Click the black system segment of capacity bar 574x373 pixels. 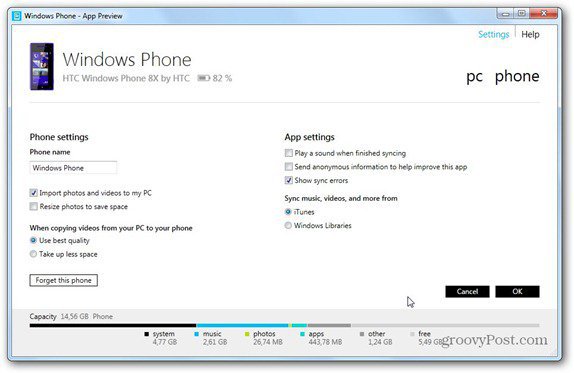click(x=113, y=325)
